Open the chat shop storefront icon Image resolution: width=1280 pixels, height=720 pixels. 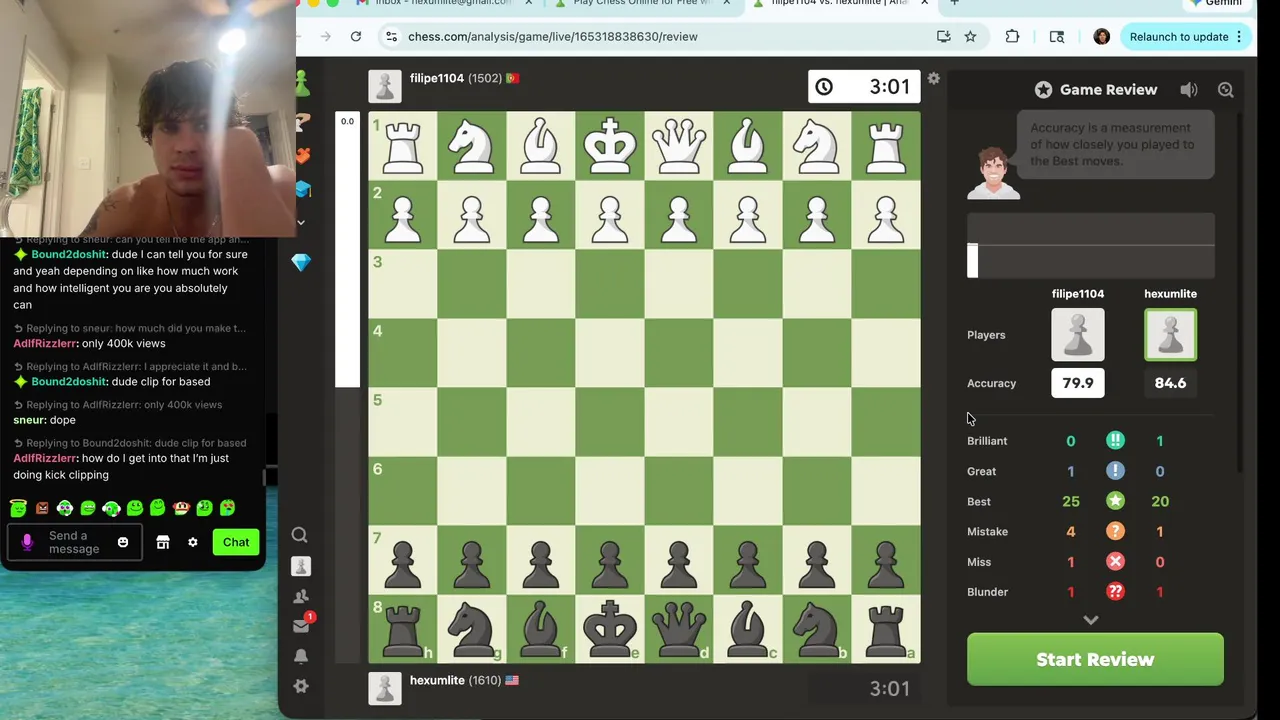pyautogui.click(x=163, y=542)
